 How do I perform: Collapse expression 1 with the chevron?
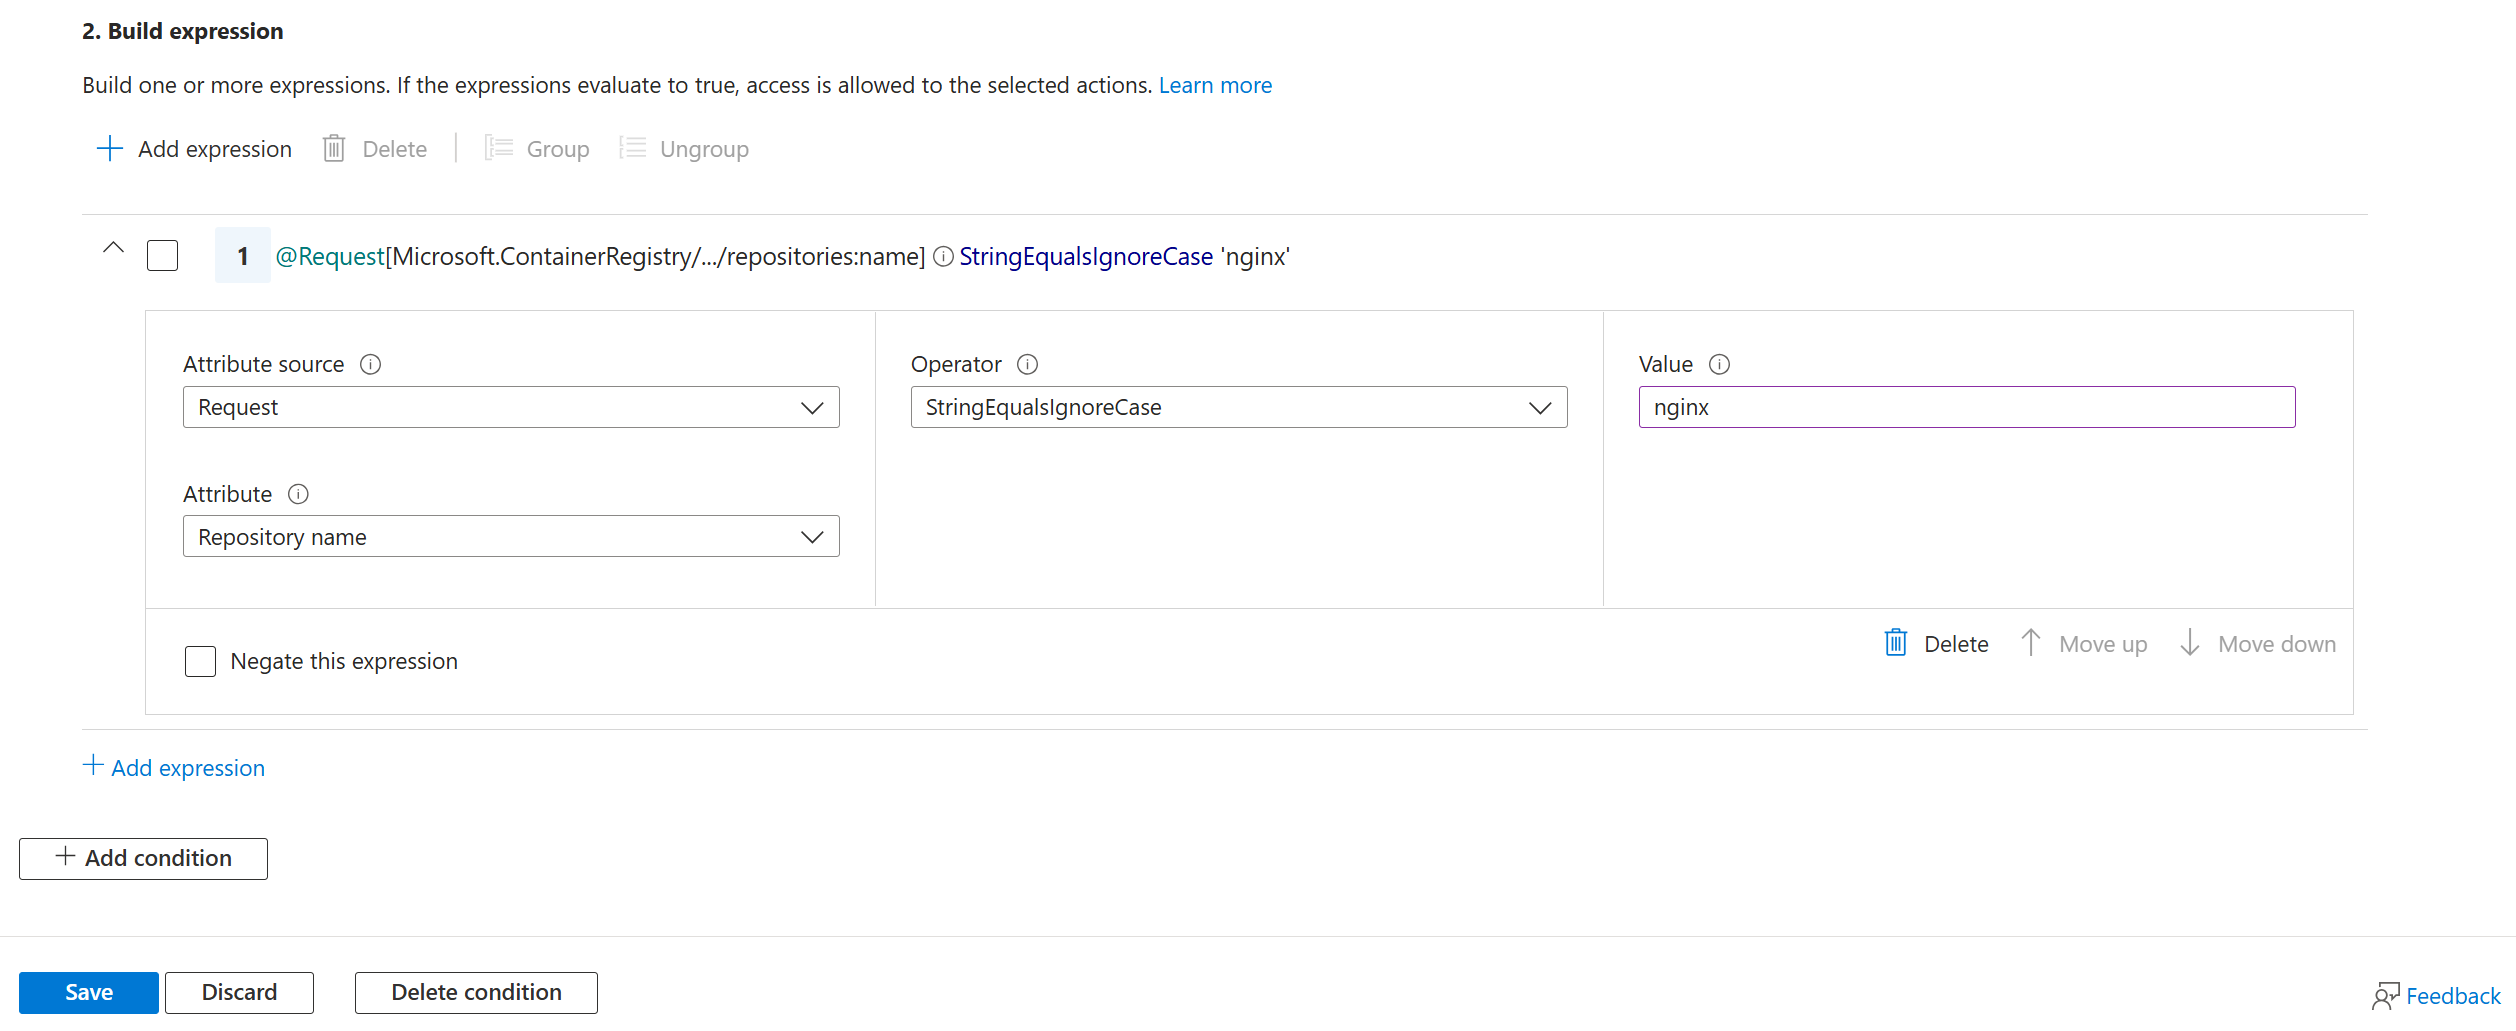click(x=114, y=248)
